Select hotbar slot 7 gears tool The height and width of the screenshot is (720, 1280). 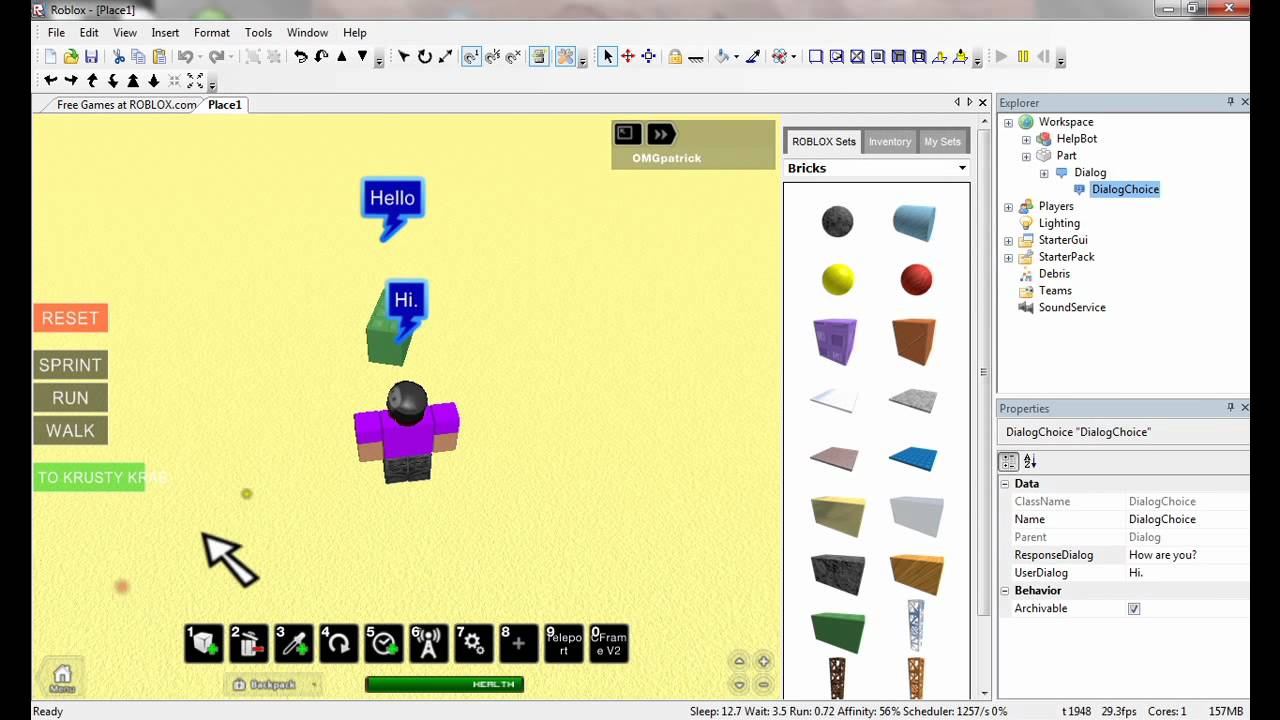[x=474, y=643]
